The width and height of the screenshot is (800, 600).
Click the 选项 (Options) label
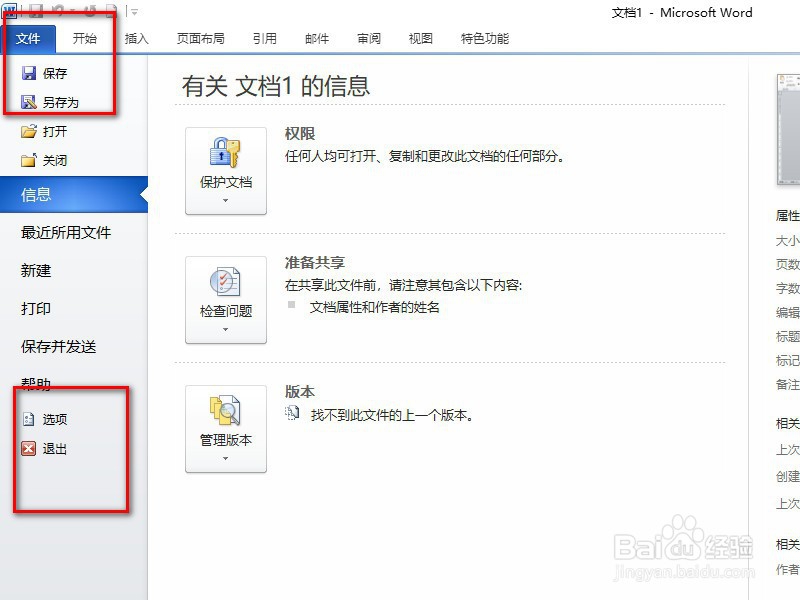point(55,419)
